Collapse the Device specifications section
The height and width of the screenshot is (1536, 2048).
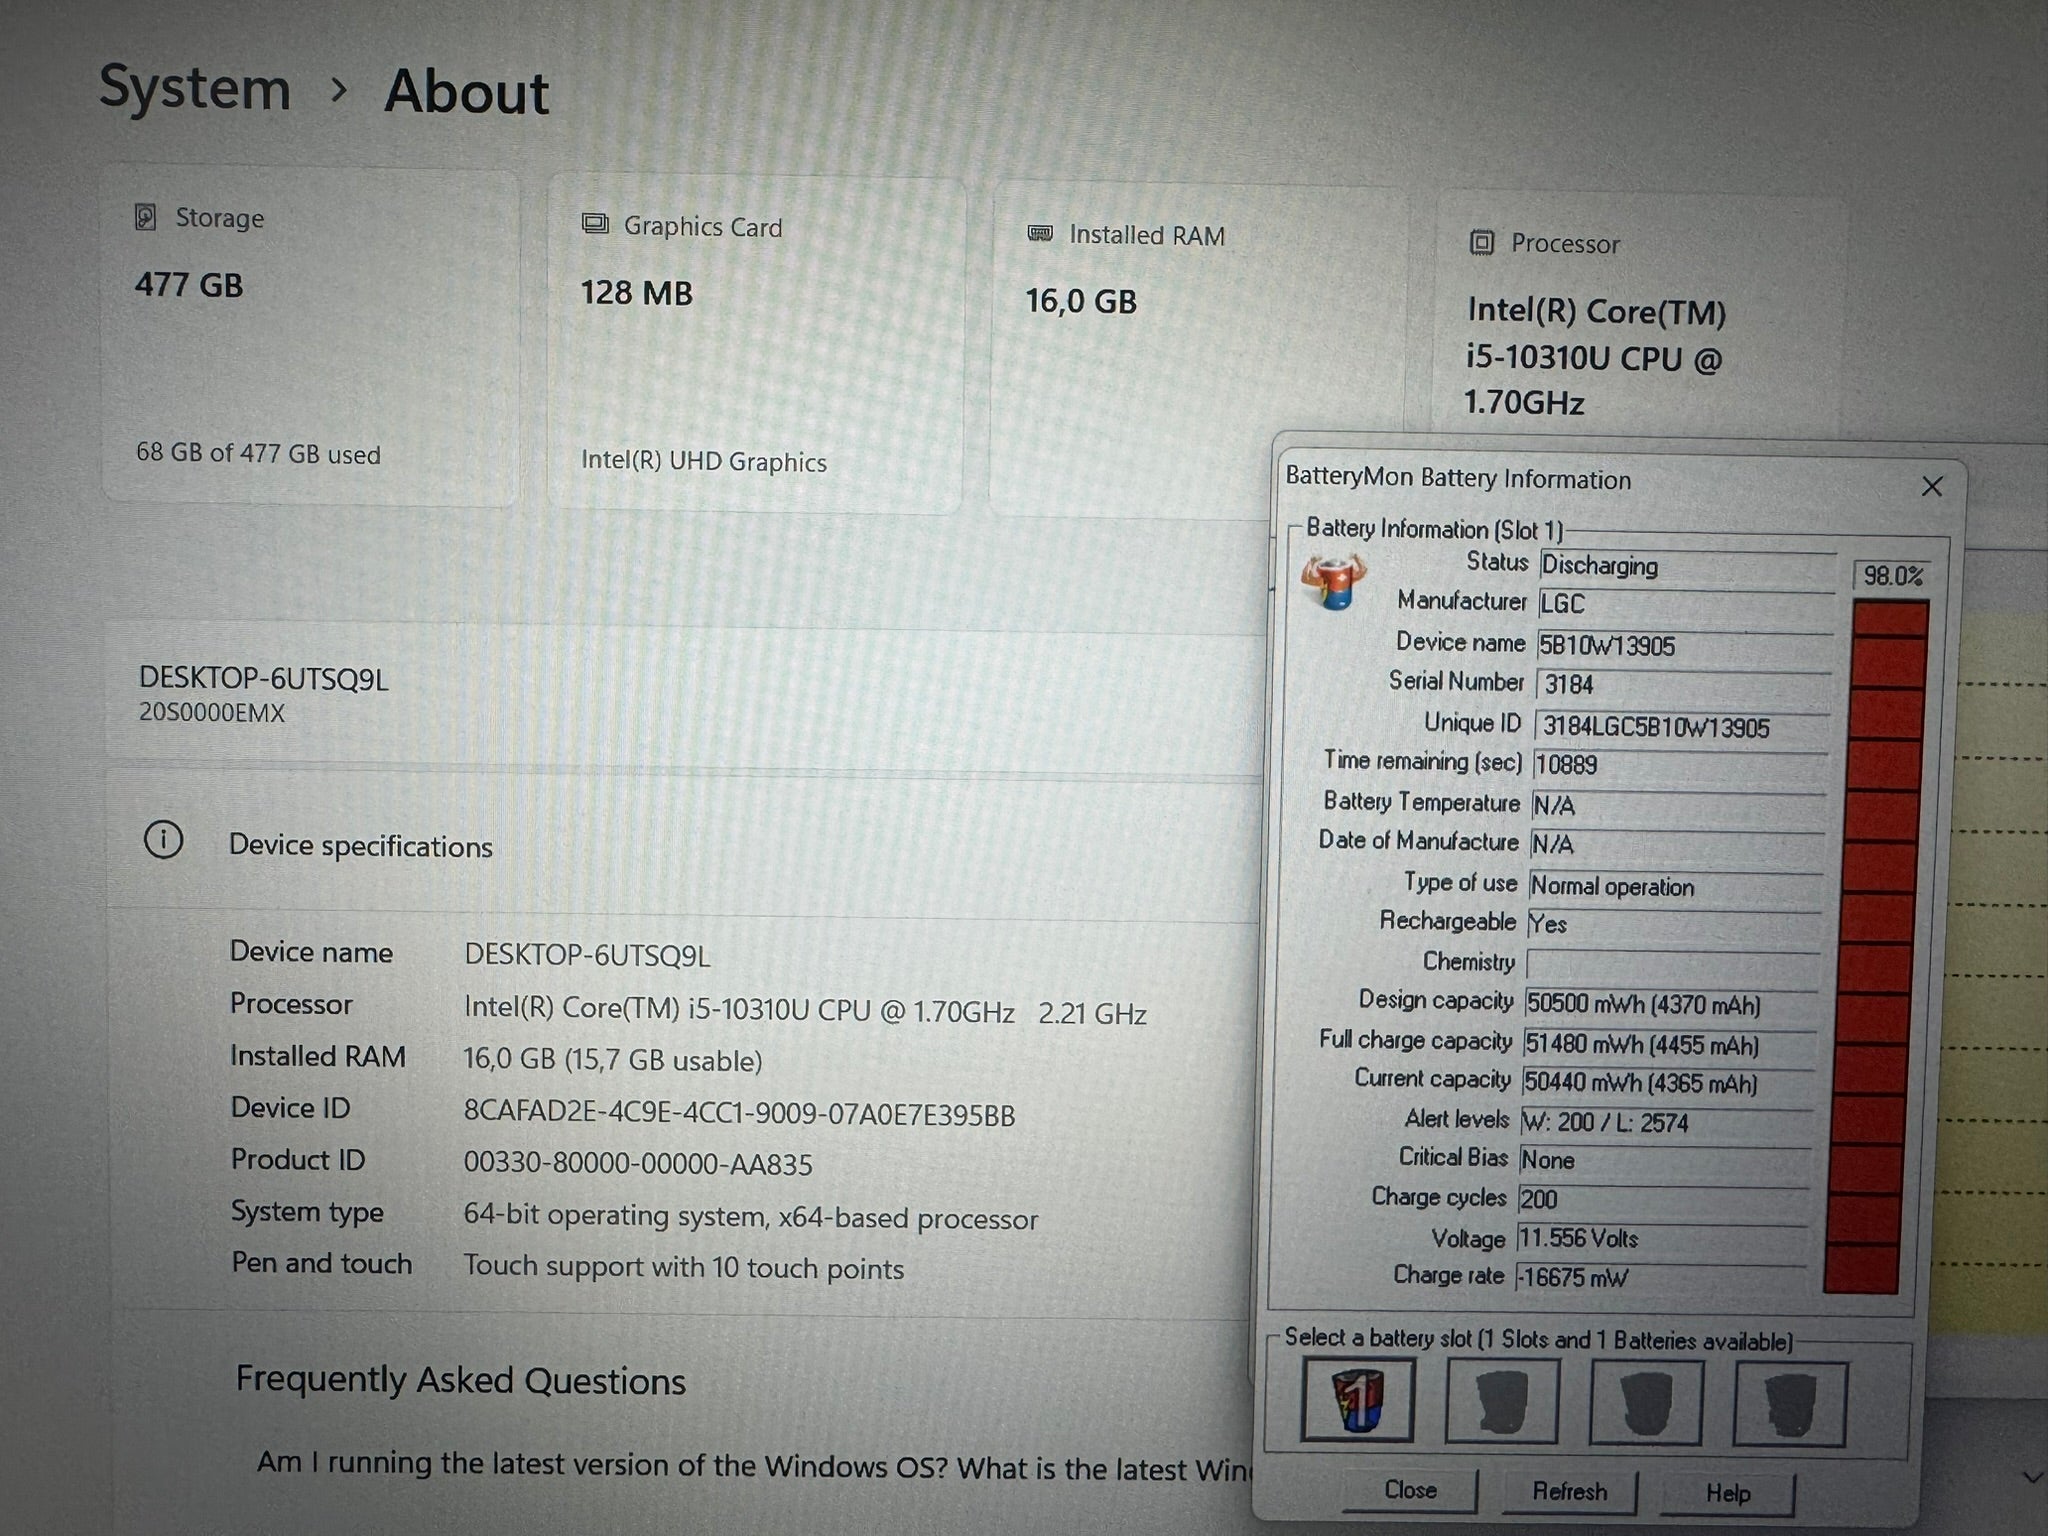tap(360, 845)
